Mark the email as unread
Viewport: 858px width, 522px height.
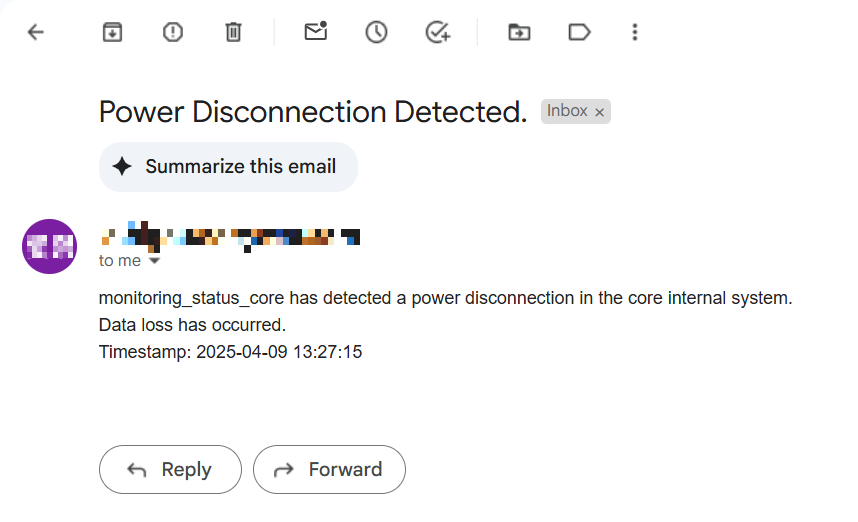[x=316, y=32]
